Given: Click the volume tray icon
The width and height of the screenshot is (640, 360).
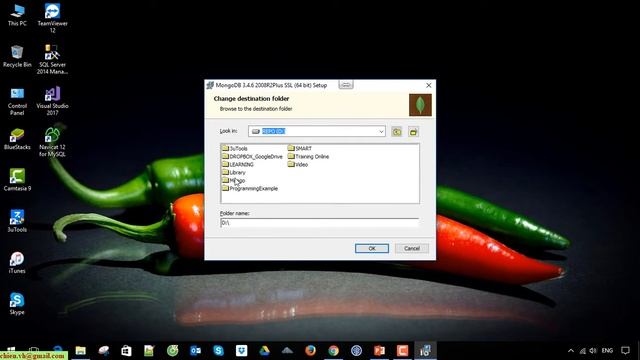Looking at the screenshot, I should [x=593, y=351].
